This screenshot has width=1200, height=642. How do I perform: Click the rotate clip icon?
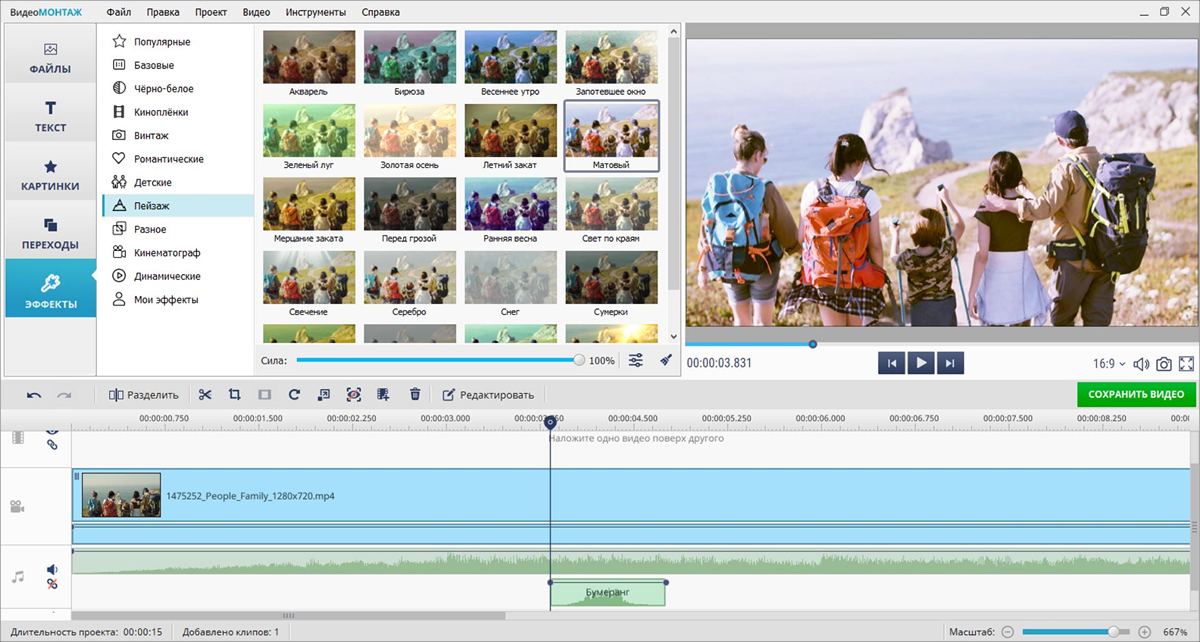pyautogui.click(x=294, y=395)
